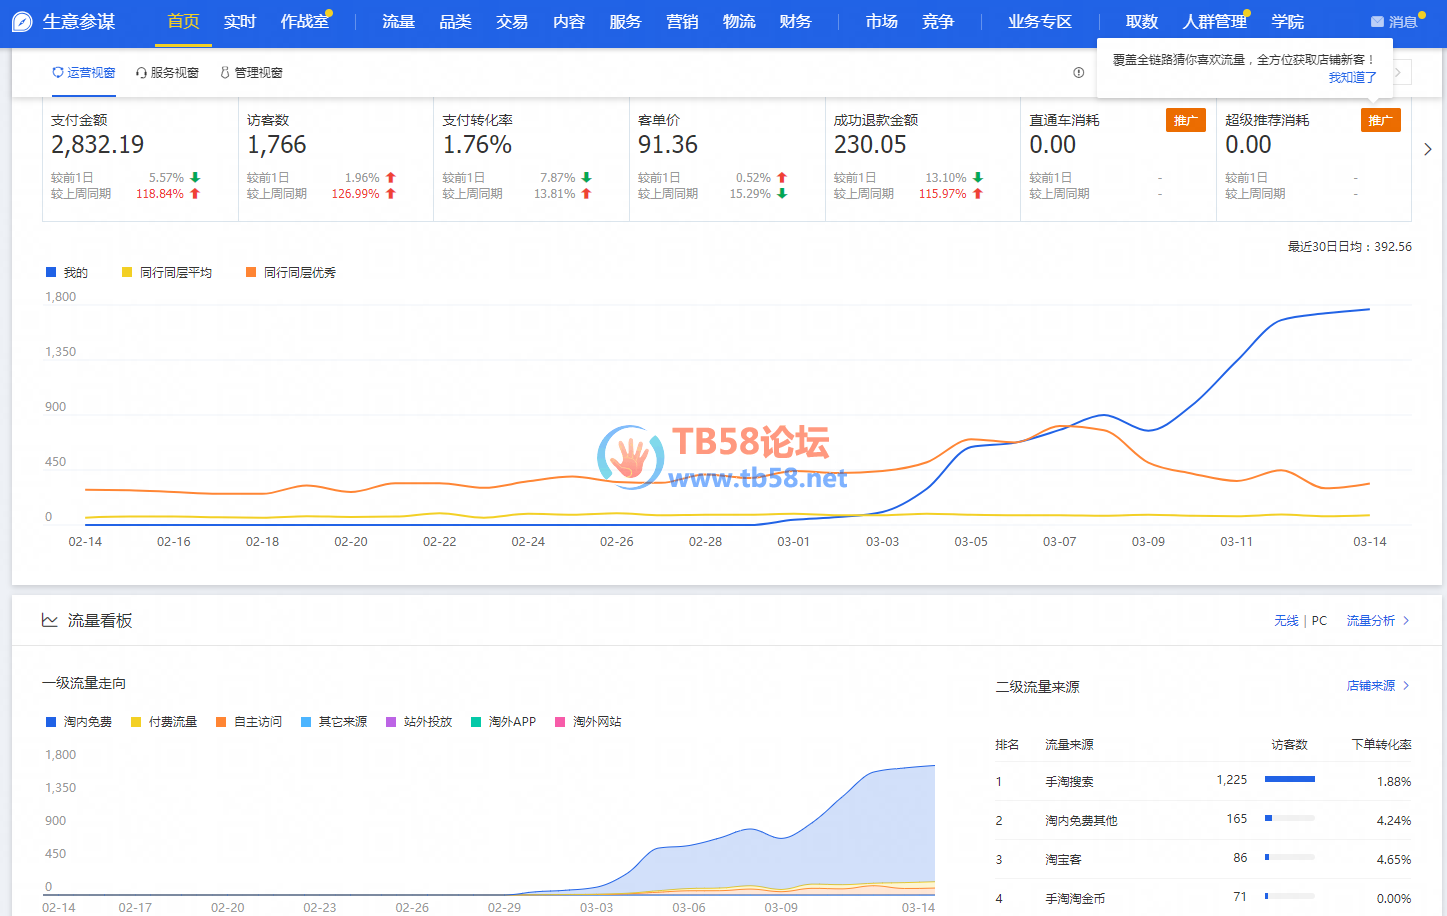The height and width of the screenshot is (916, 1447).
Task: Show next metric cards with right chevron
Action: 1427,149
